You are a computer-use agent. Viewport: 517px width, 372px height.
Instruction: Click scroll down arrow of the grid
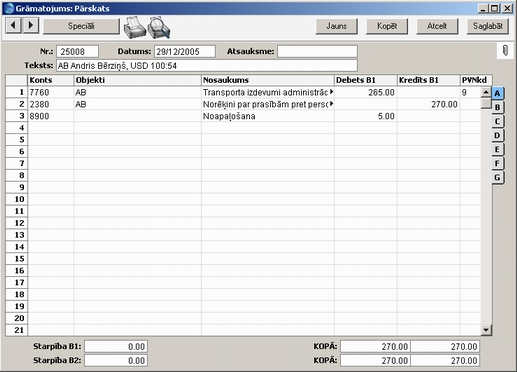click(486, 330)
